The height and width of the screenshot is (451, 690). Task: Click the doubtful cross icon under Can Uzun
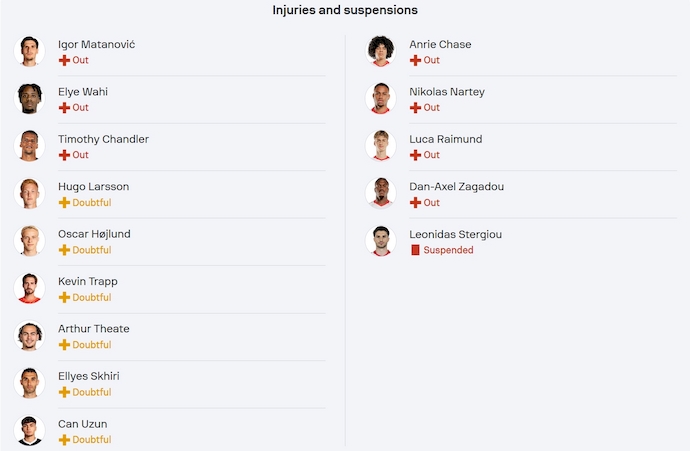64,440
